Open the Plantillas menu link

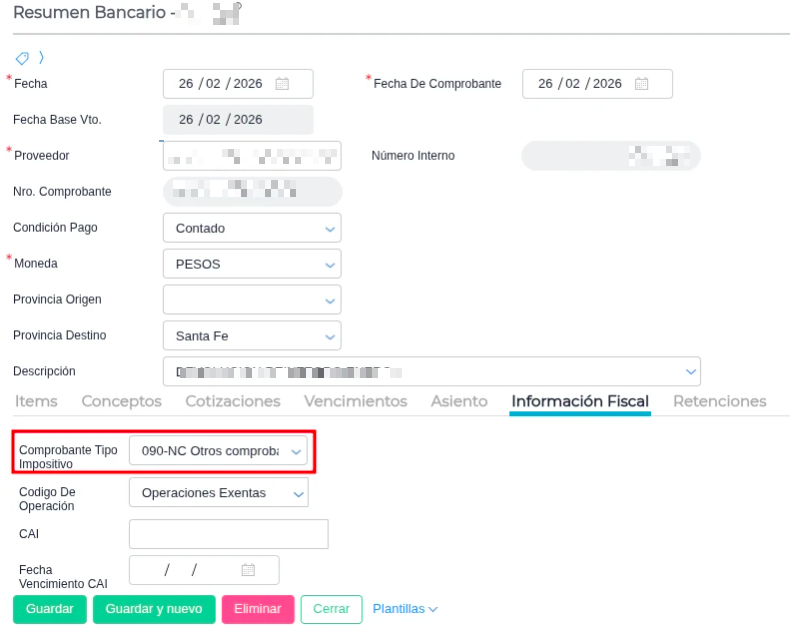(405, 609)
